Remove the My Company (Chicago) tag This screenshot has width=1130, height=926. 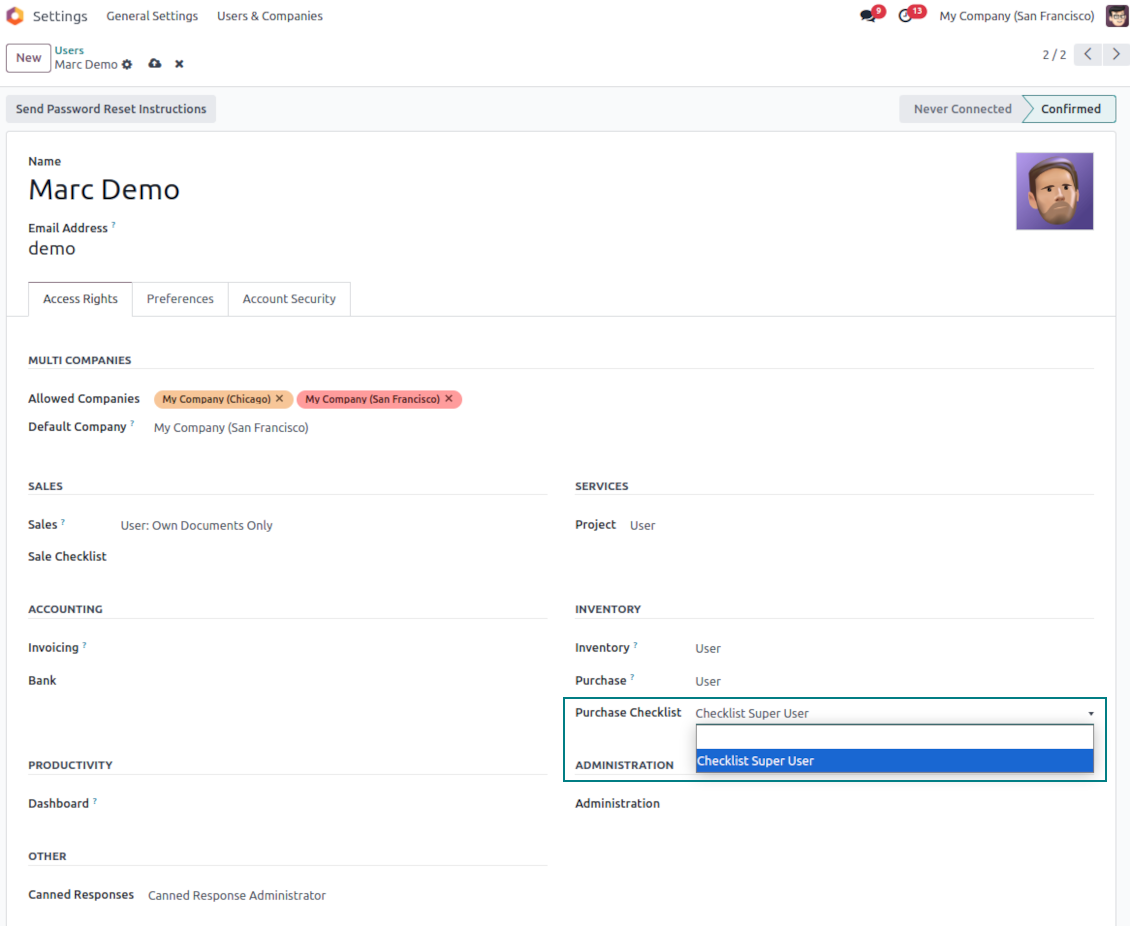(x=280, y=398)
